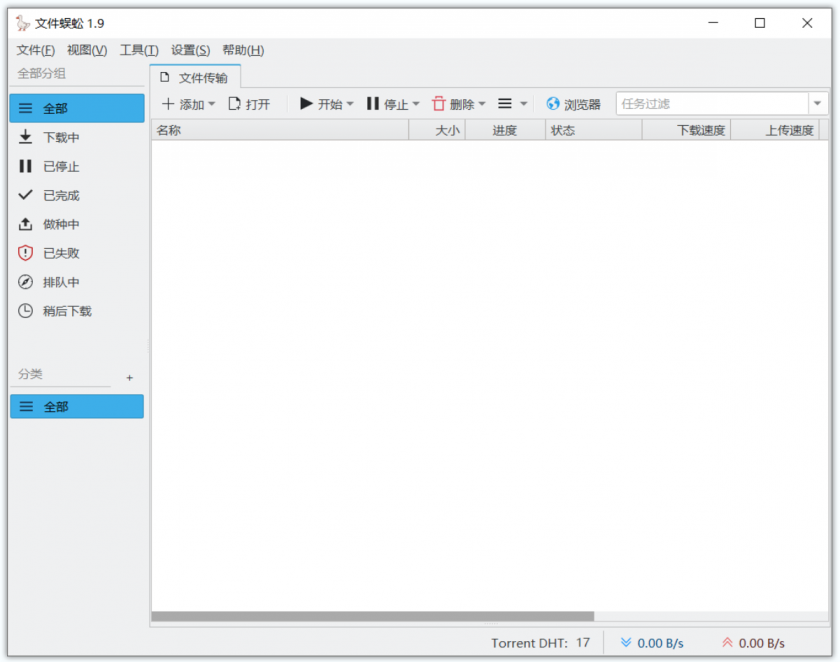840x662 pixels.
Task: Expand the Delete (删除) dropdown arrow
Action: click(x=482, y=104)
